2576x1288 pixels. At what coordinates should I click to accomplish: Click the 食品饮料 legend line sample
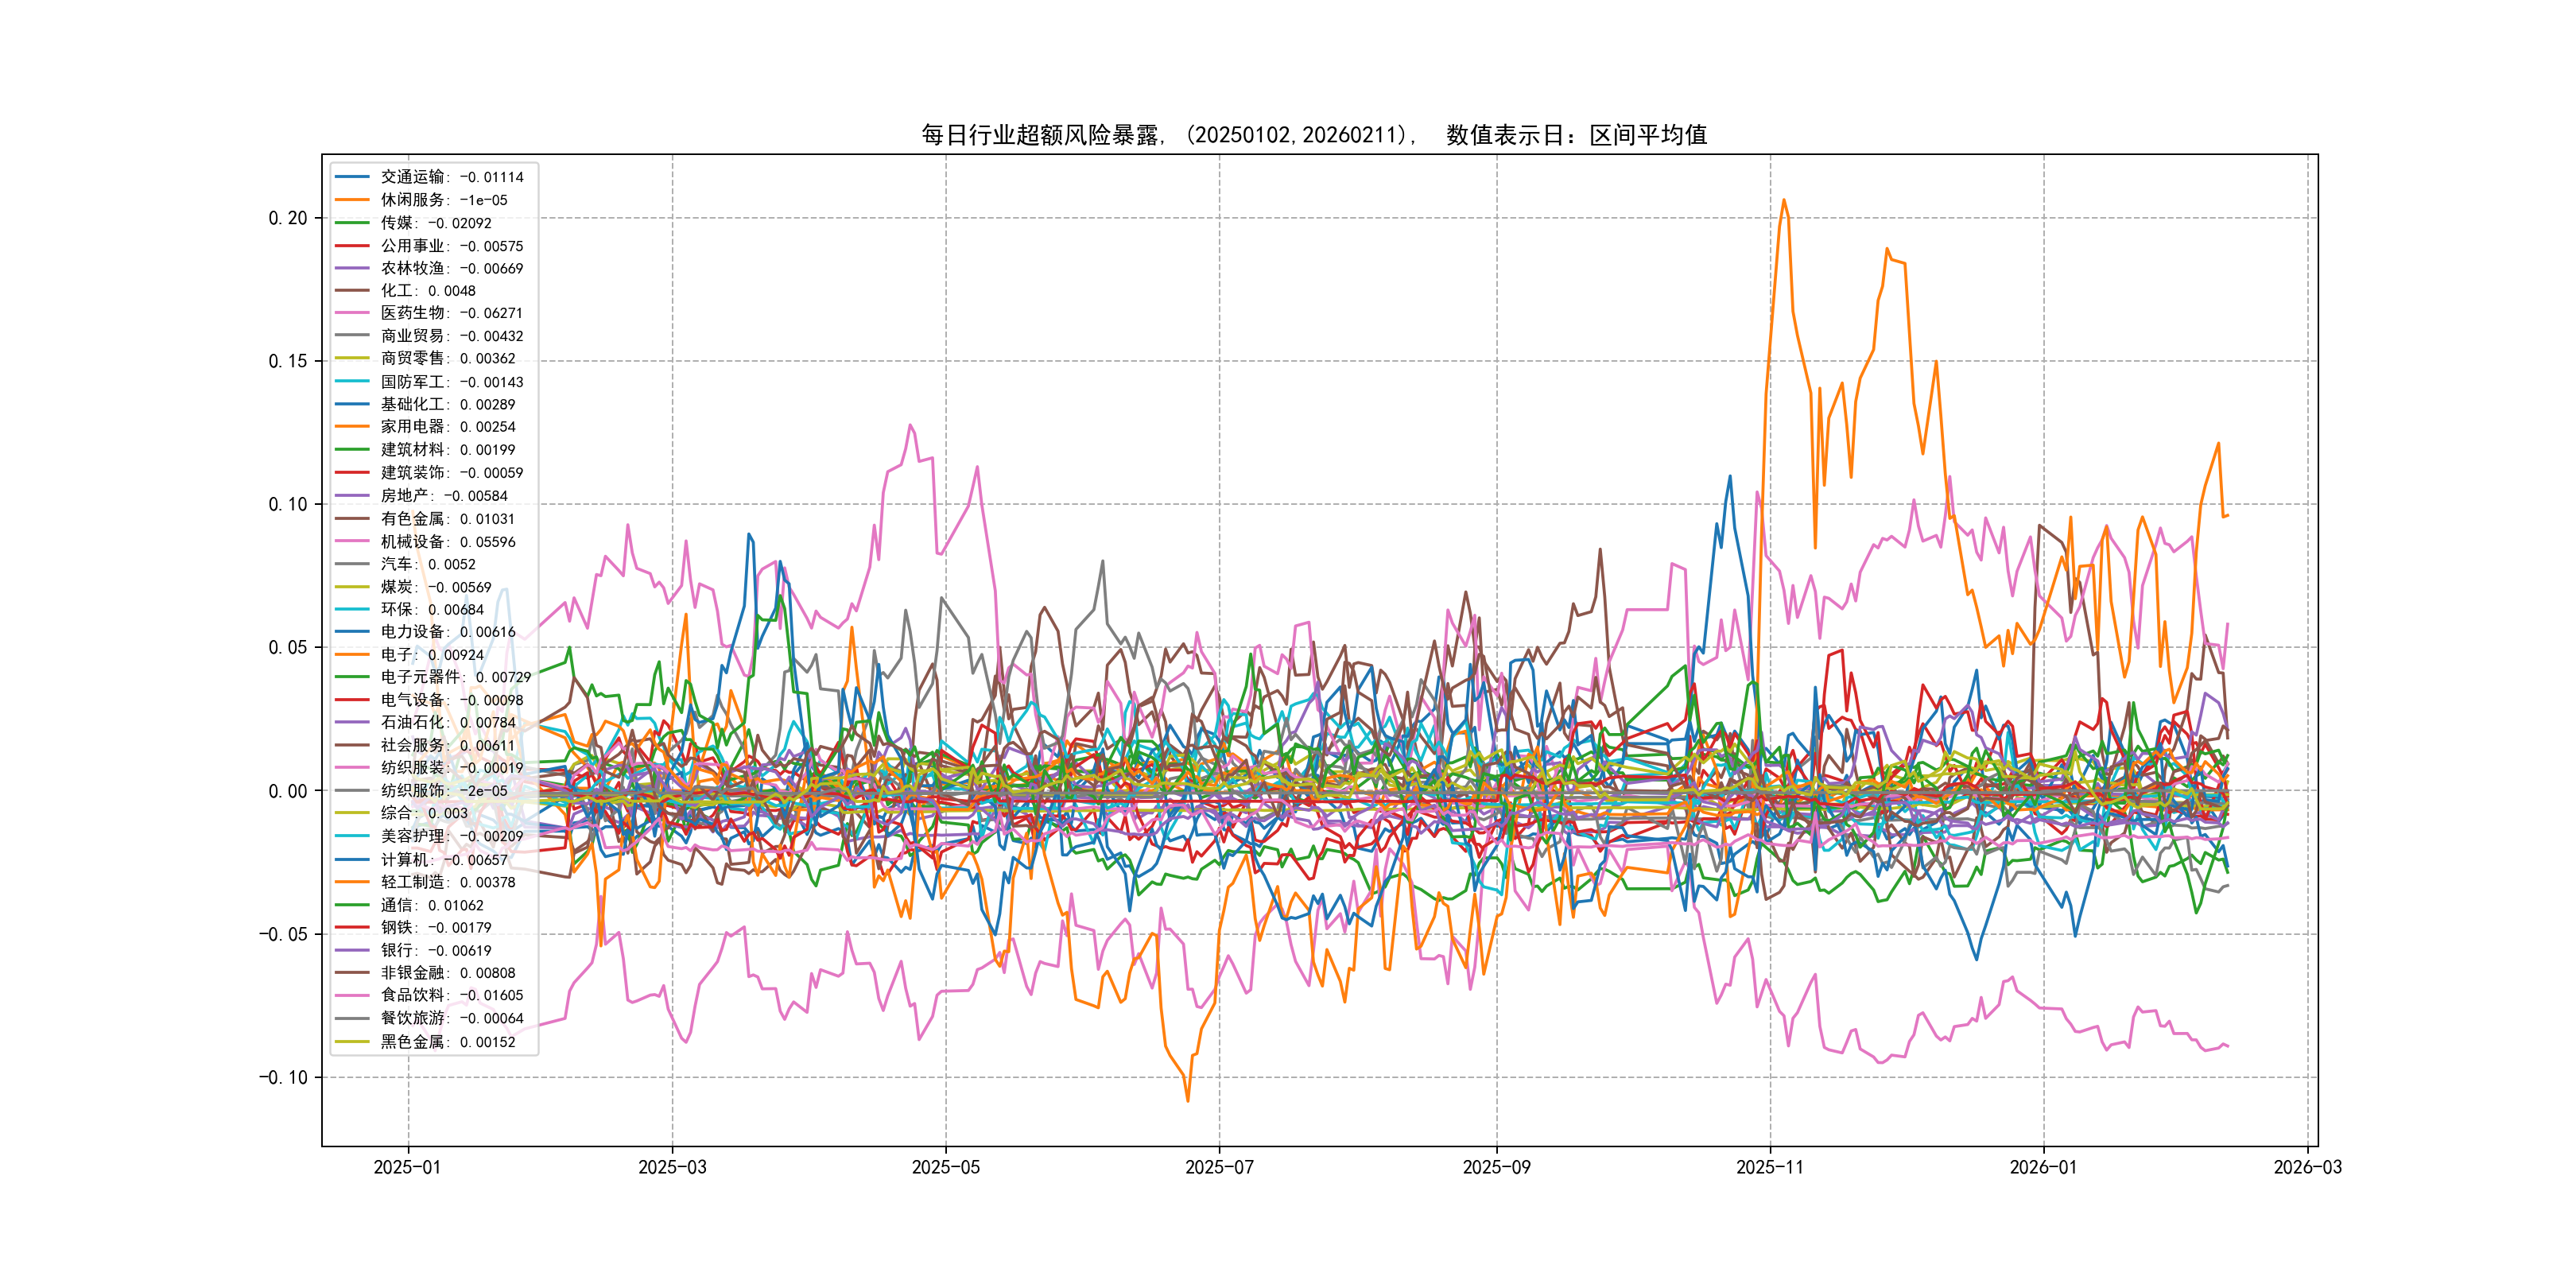coord(352,995)
